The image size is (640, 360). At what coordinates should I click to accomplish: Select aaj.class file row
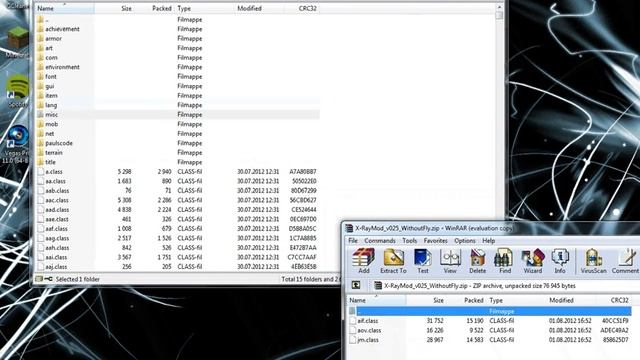tap(178, 267)
